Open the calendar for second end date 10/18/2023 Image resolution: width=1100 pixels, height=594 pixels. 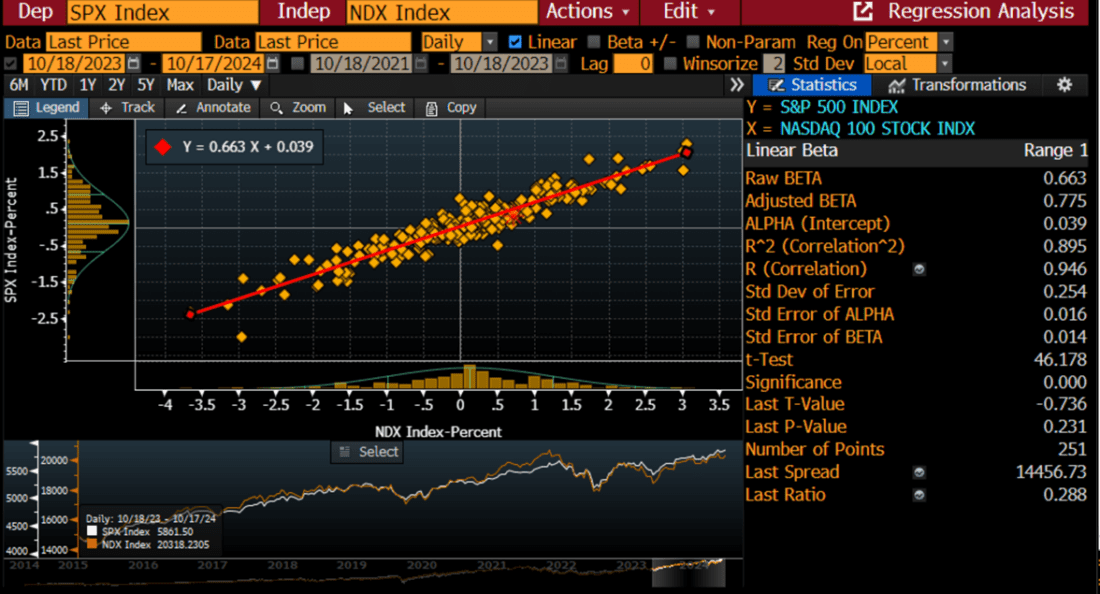coord(560,64)
